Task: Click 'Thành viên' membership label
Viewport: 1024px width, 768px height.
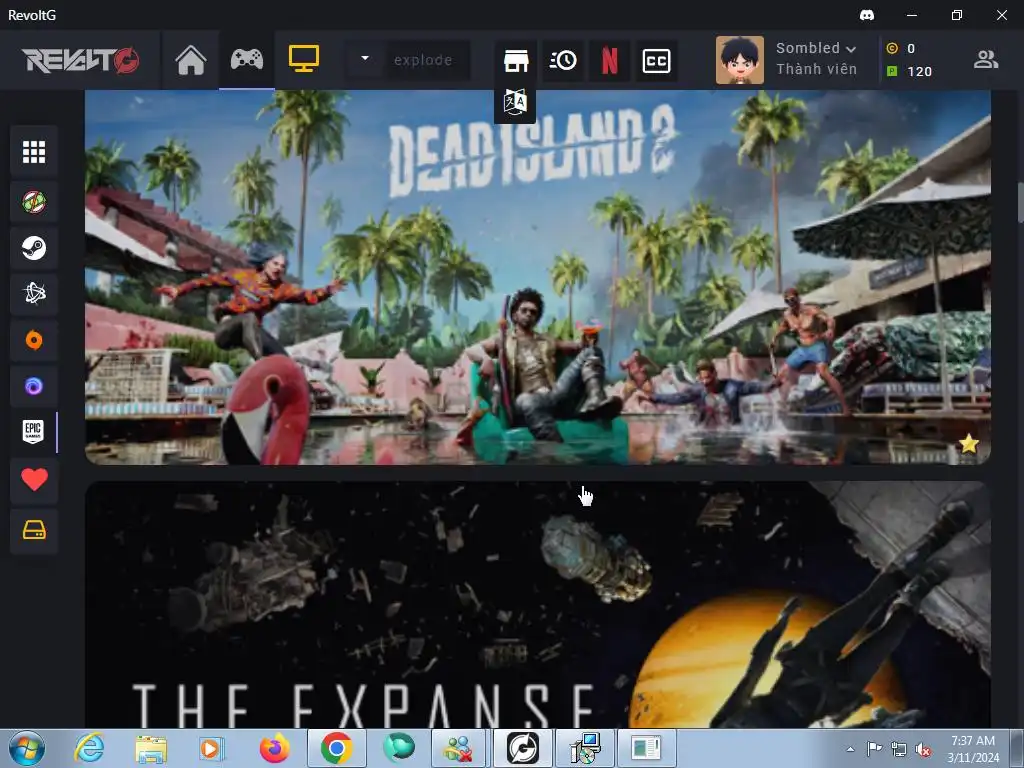Action: 816,69
